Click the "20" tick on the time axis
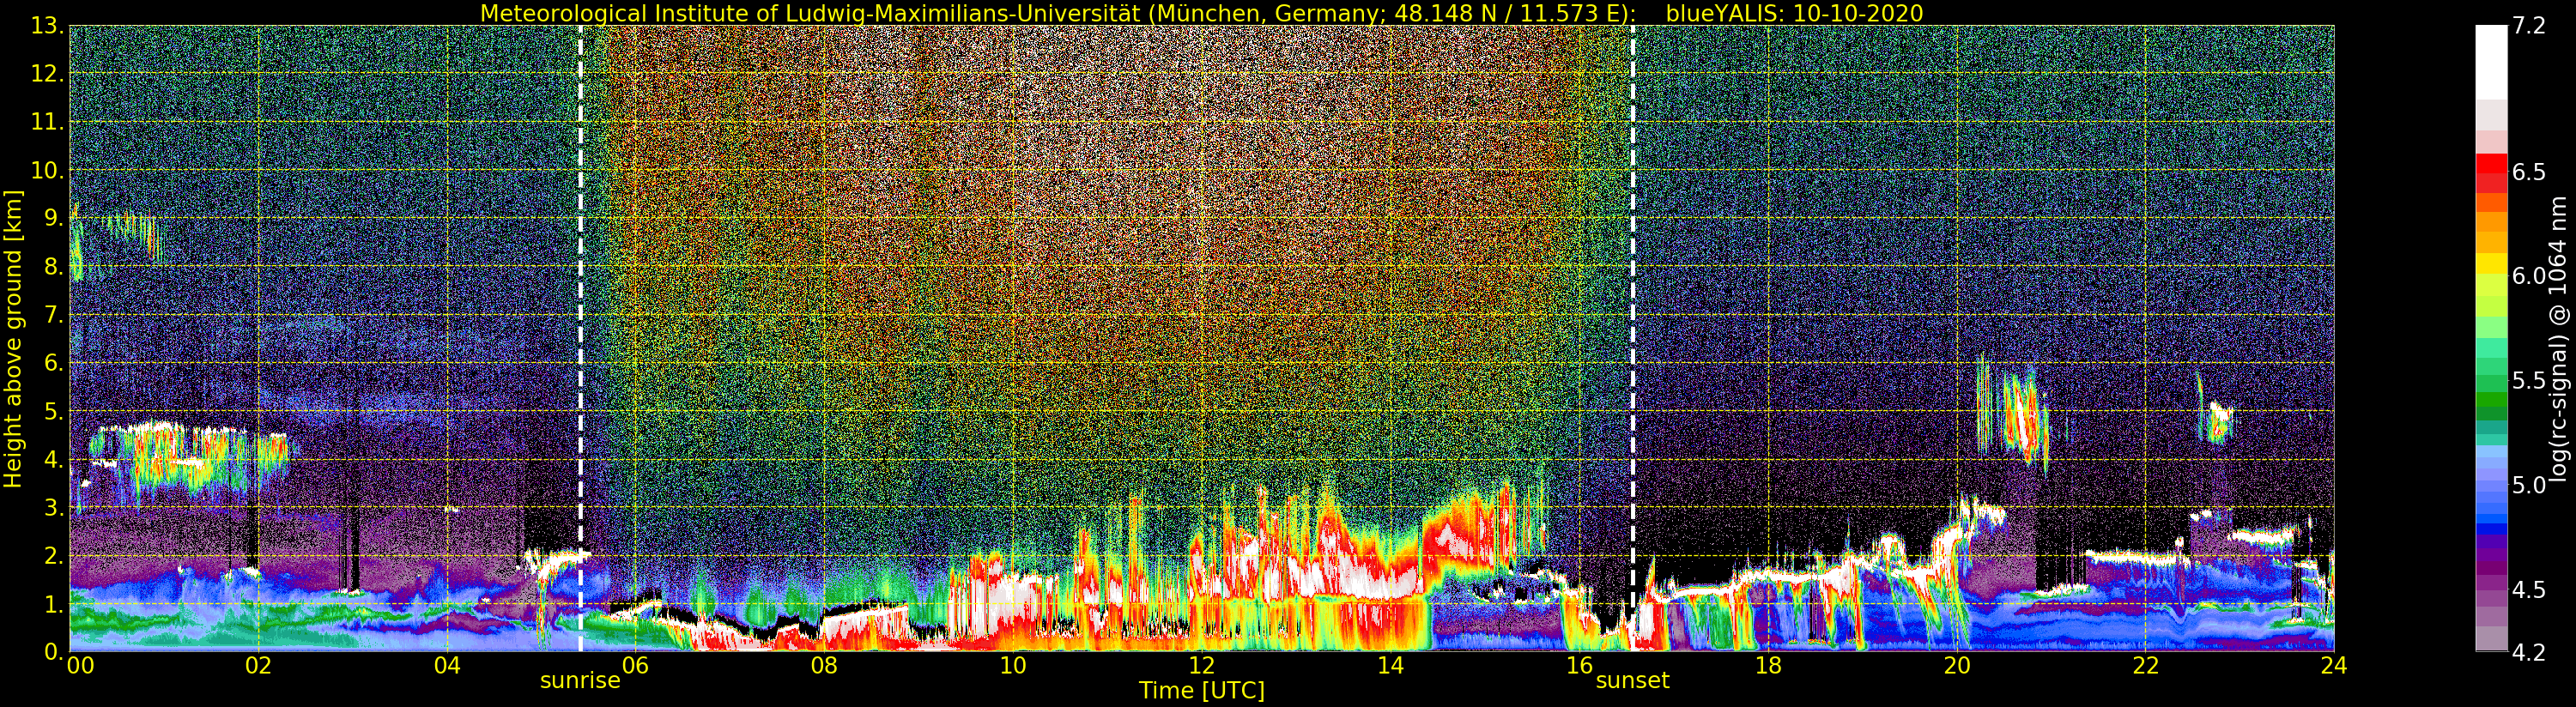This screenshot has width=2576, height=707. 1957,666
